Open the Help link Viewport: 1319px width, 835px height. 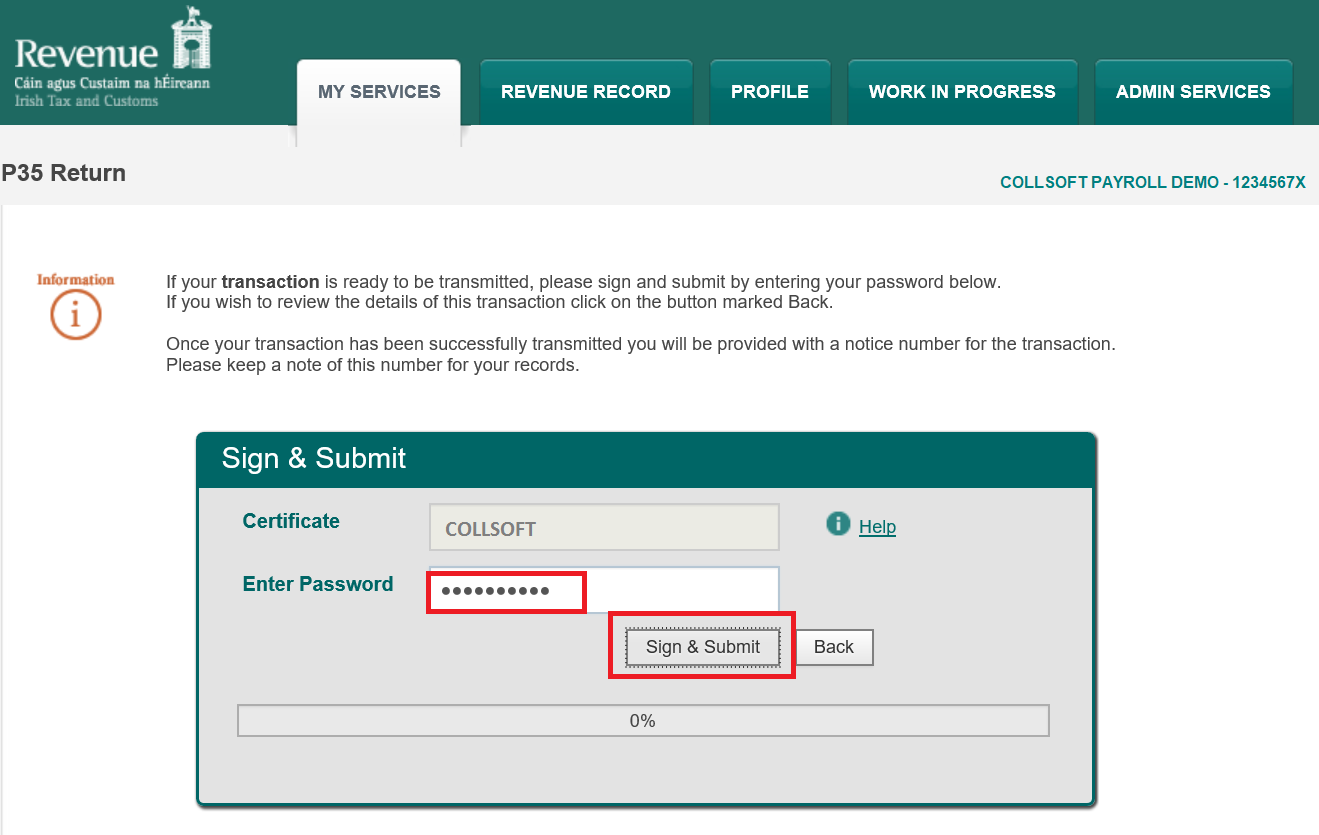[877, 527]
